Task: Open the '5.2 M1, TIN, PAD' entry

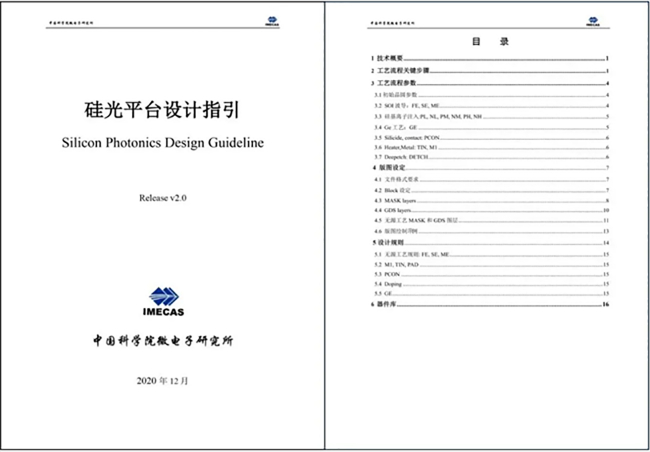Action: coord(393,263)
